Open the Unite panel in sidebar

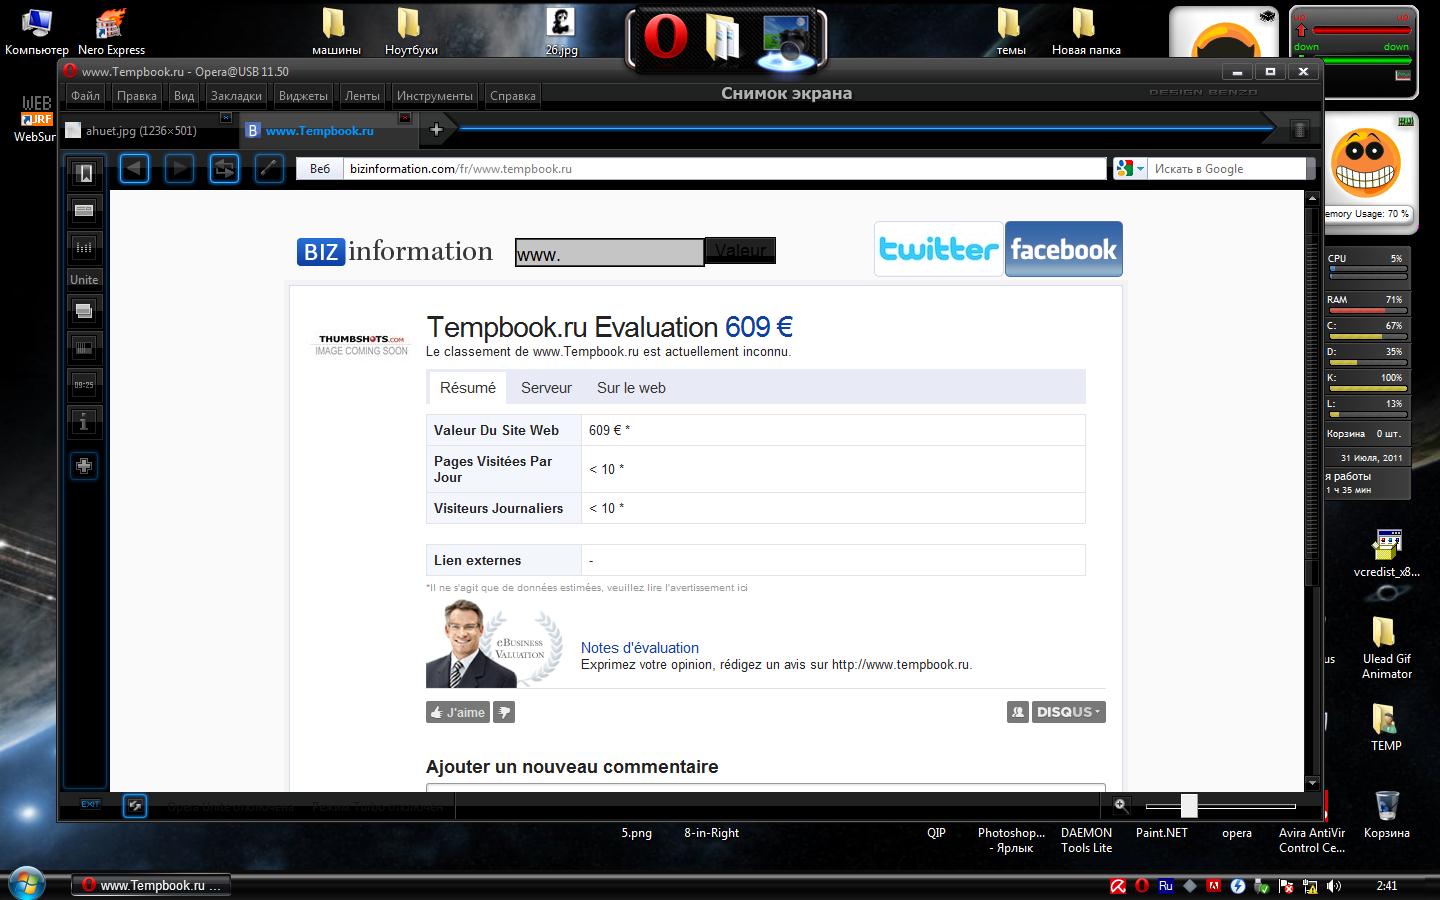[x=84, y=280]
